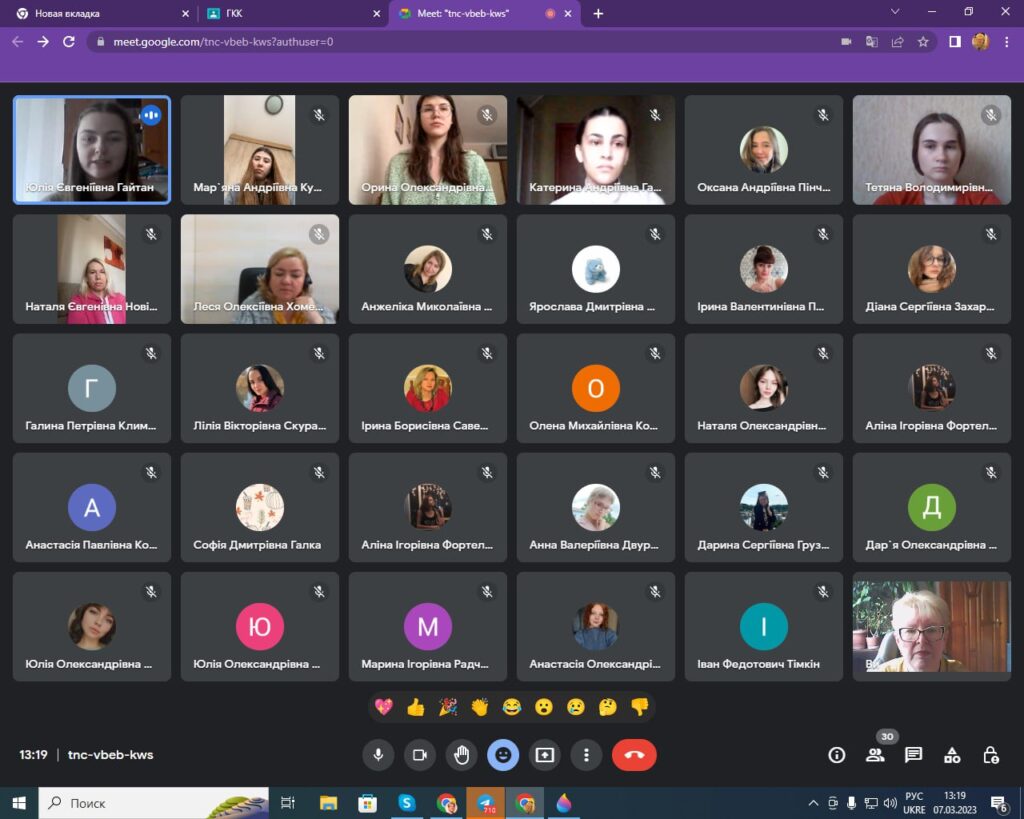
Task: Toggle the emoji reactions bar
Action: 503,755
